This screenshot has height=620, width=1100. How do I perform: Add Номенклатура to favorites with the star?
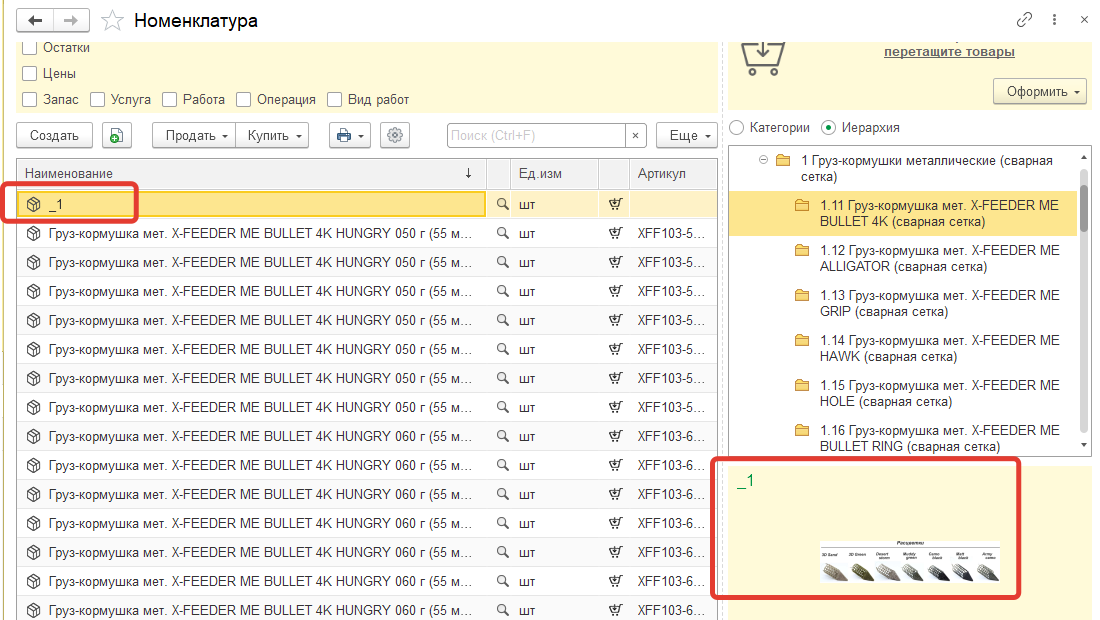[x=114, y=20]
